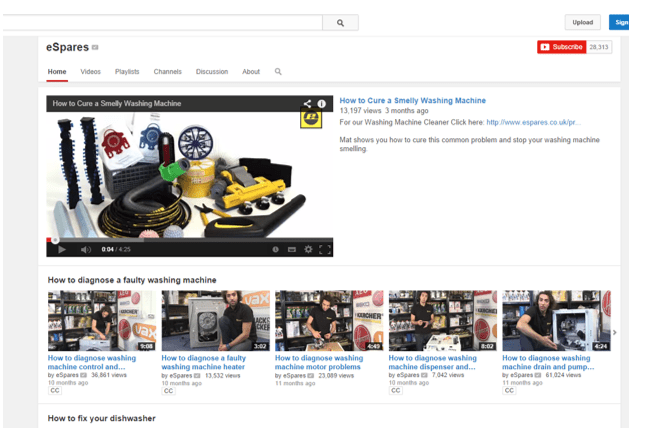The height and width of the screenshot is (428, 647).
Task: Click the Watch Later clock icon
Action: tap(275, 249)
